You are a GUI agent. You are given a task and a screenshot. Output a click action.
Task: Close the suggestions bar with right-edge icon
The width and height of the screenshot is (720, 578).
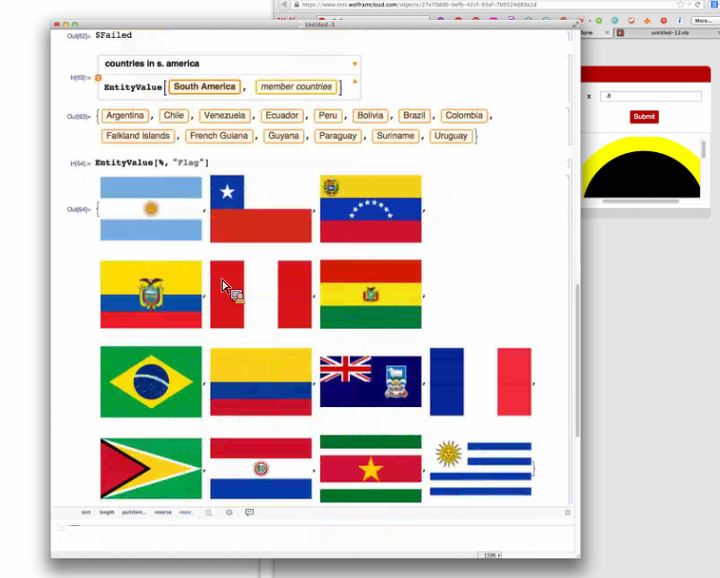(x=567, y=512)
